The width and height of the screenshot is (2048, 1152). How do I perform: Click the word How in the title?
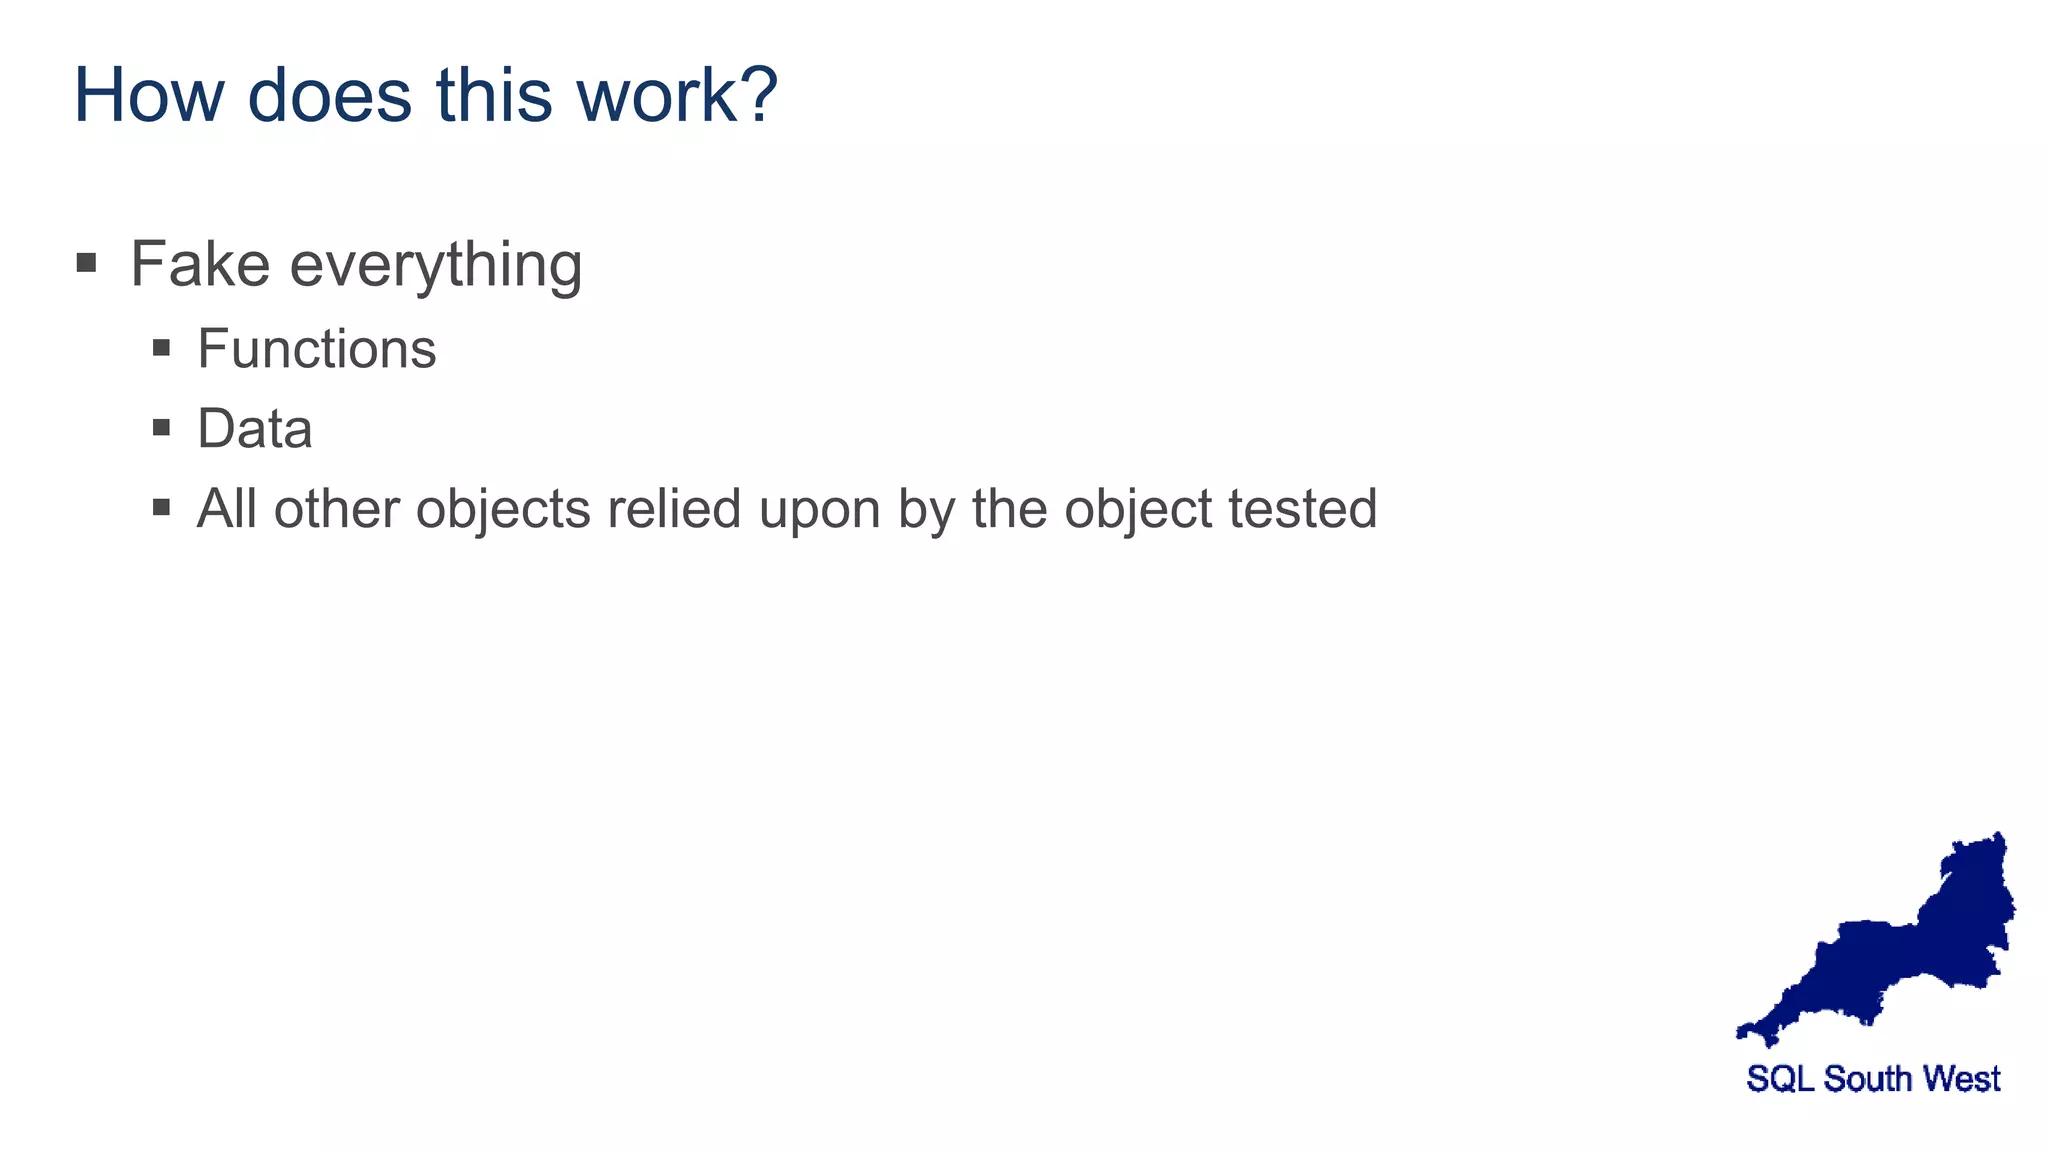pos(148,96)
